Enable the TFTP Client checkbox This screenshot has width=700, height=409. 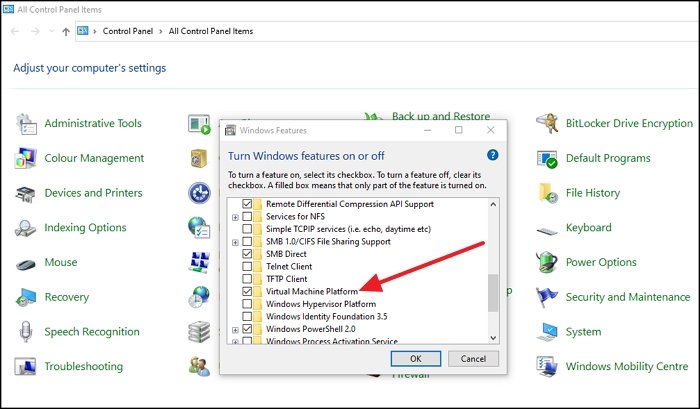tap(247, 279)
